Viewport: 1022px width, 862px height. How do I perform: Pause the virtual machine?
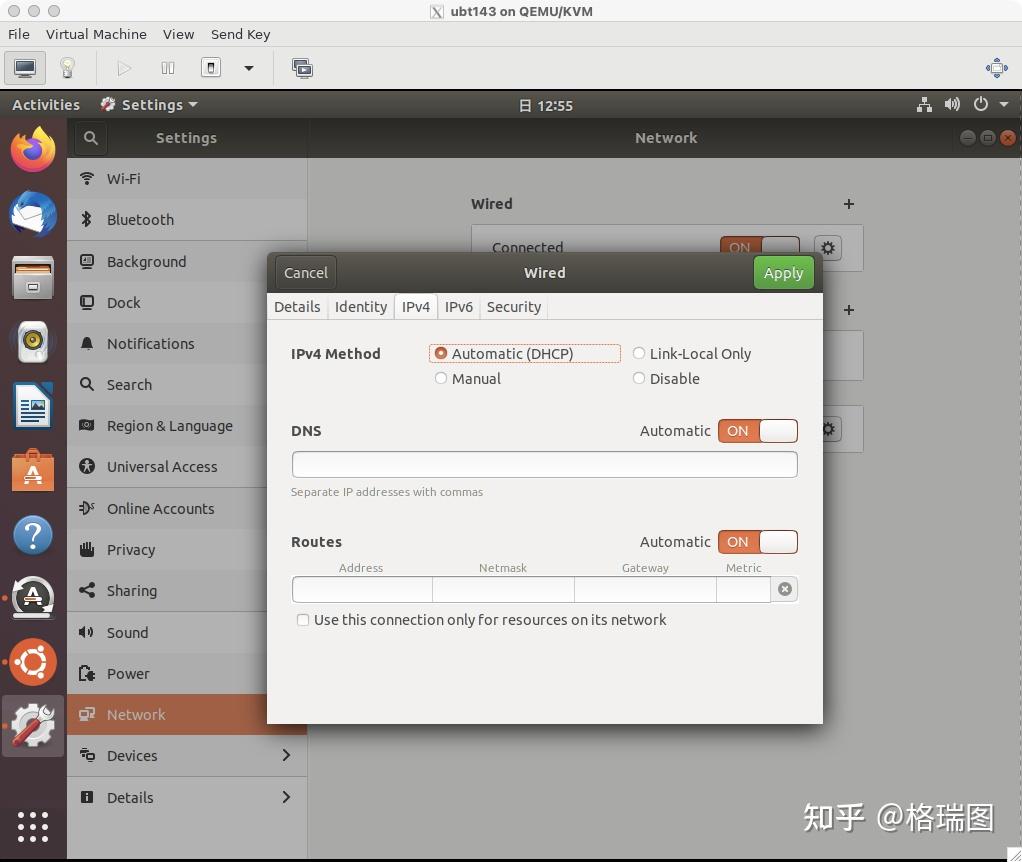tap(167, 68)
